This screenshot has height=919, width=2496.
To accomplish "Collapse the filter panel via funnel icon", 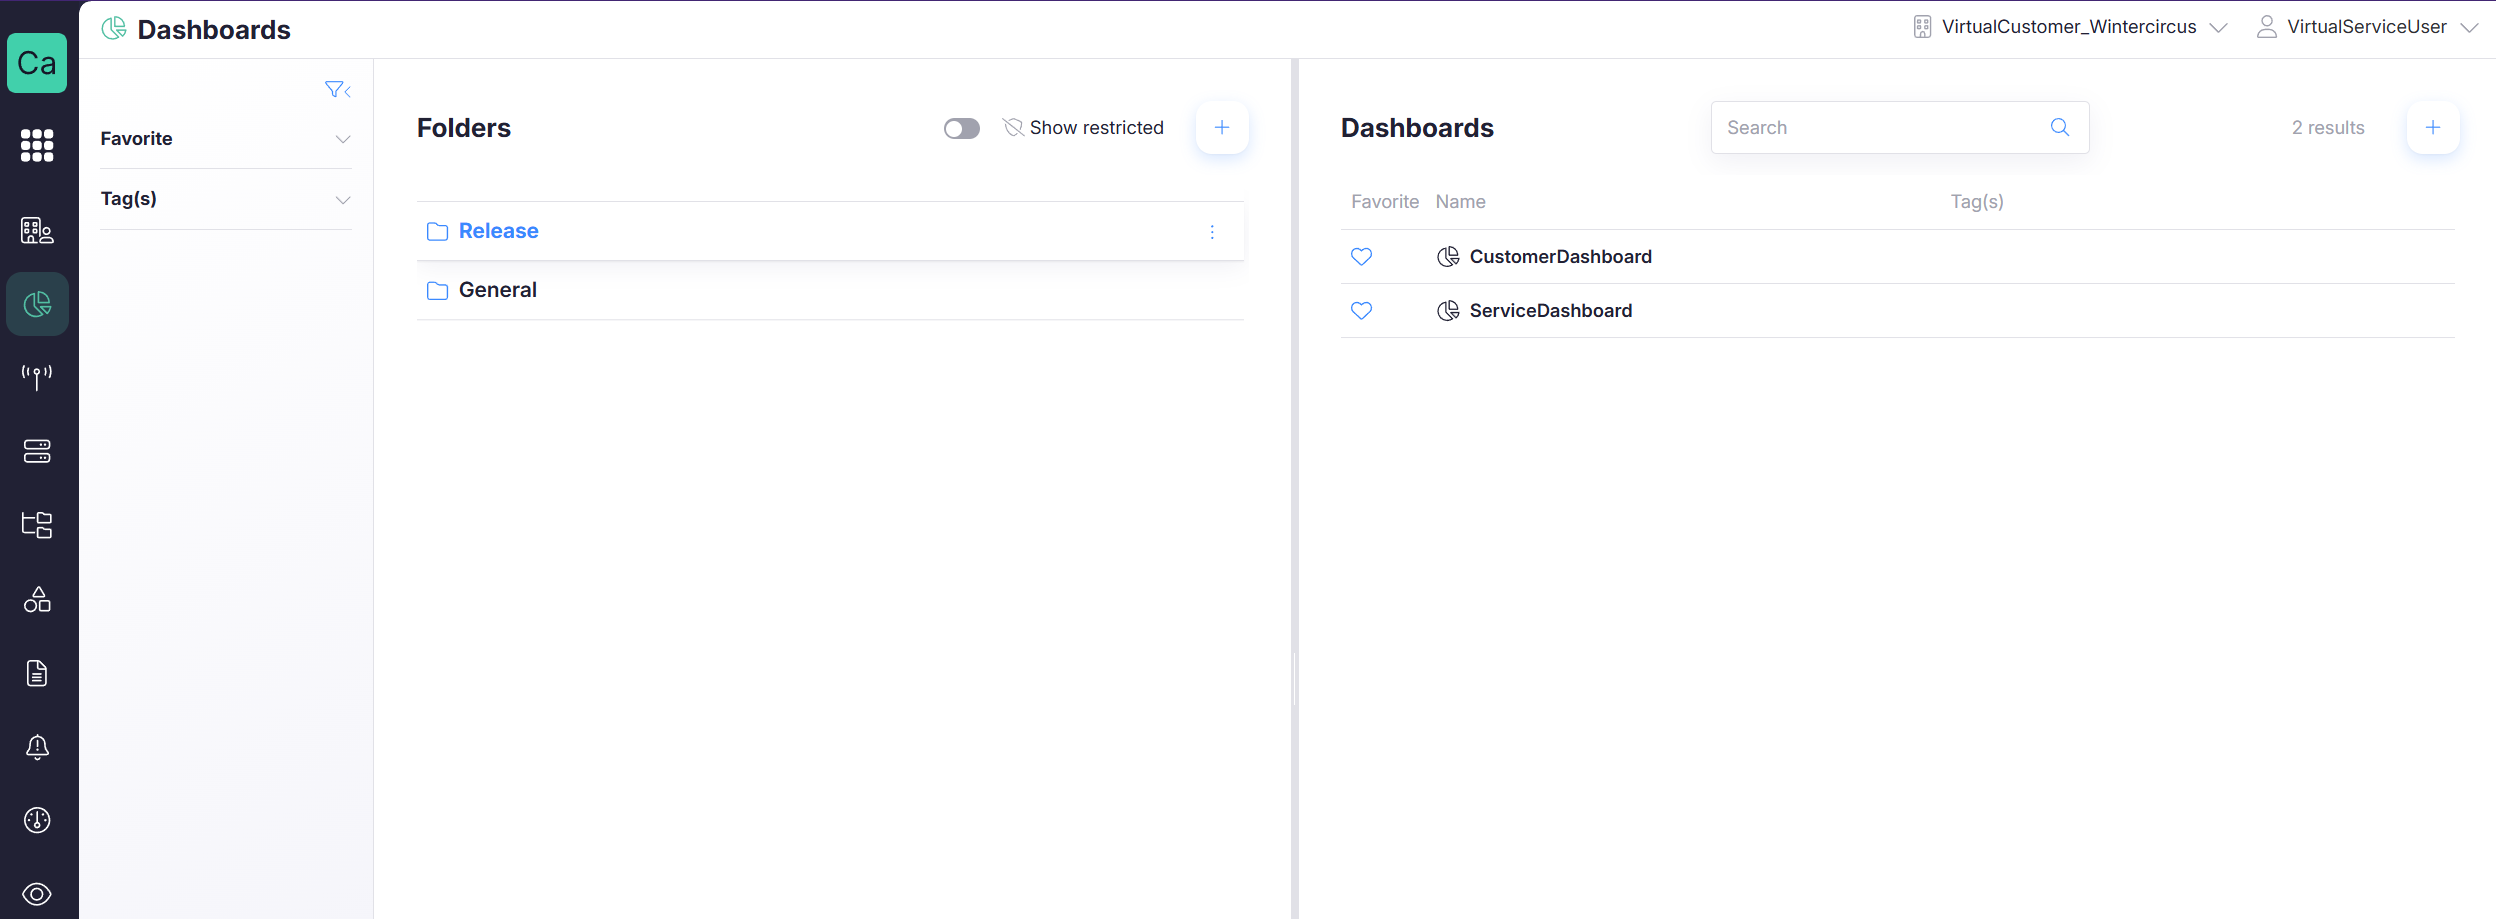I will (x=338, y=90).
